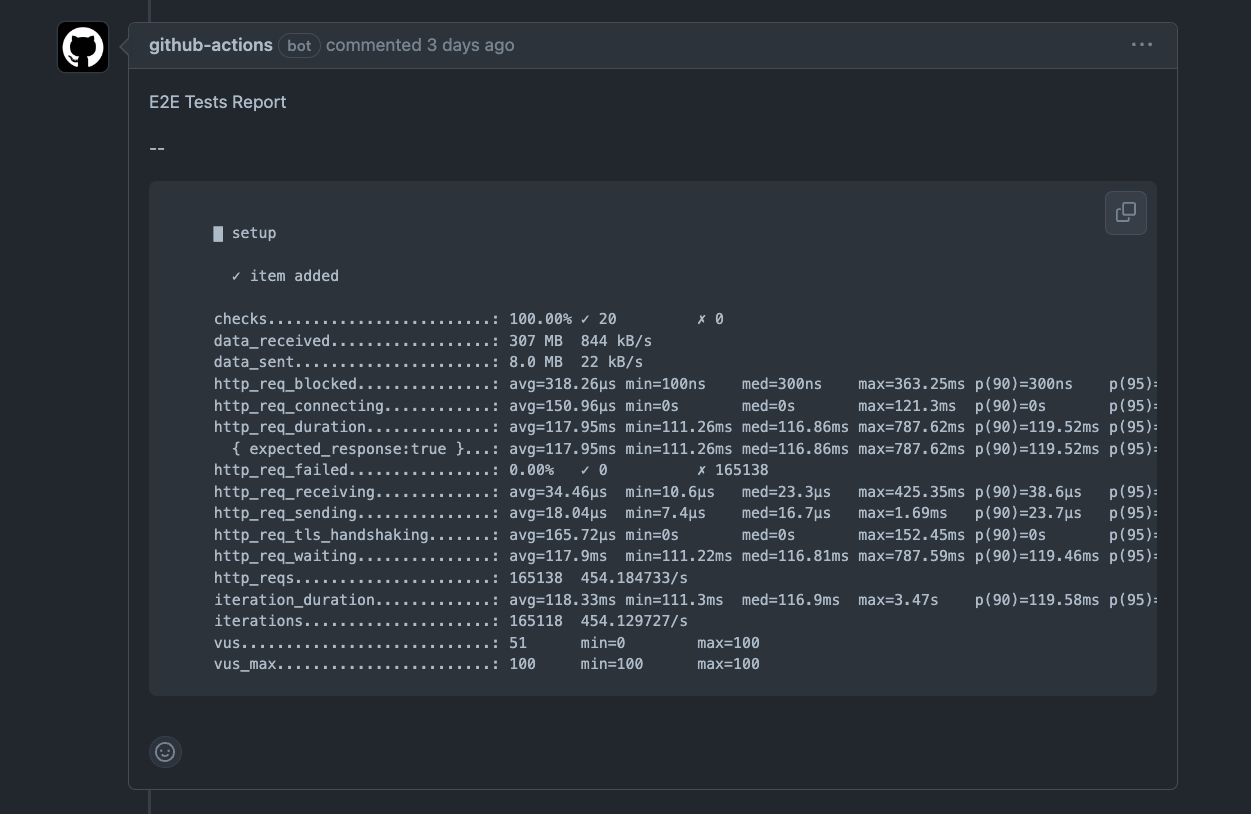Open the comment options ellipsis menu
The width and height of the screenshot is (1251, 814).
[x=1142, y=45]
